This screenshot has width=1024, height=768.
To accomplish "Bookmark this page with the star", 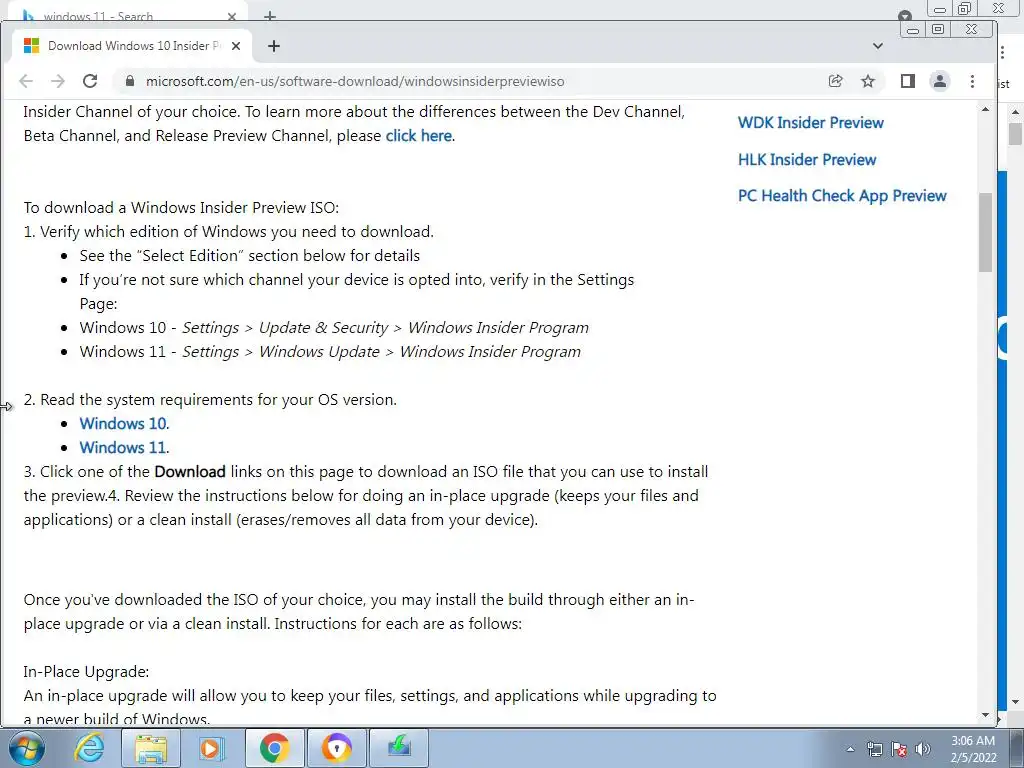I will 868,81.
